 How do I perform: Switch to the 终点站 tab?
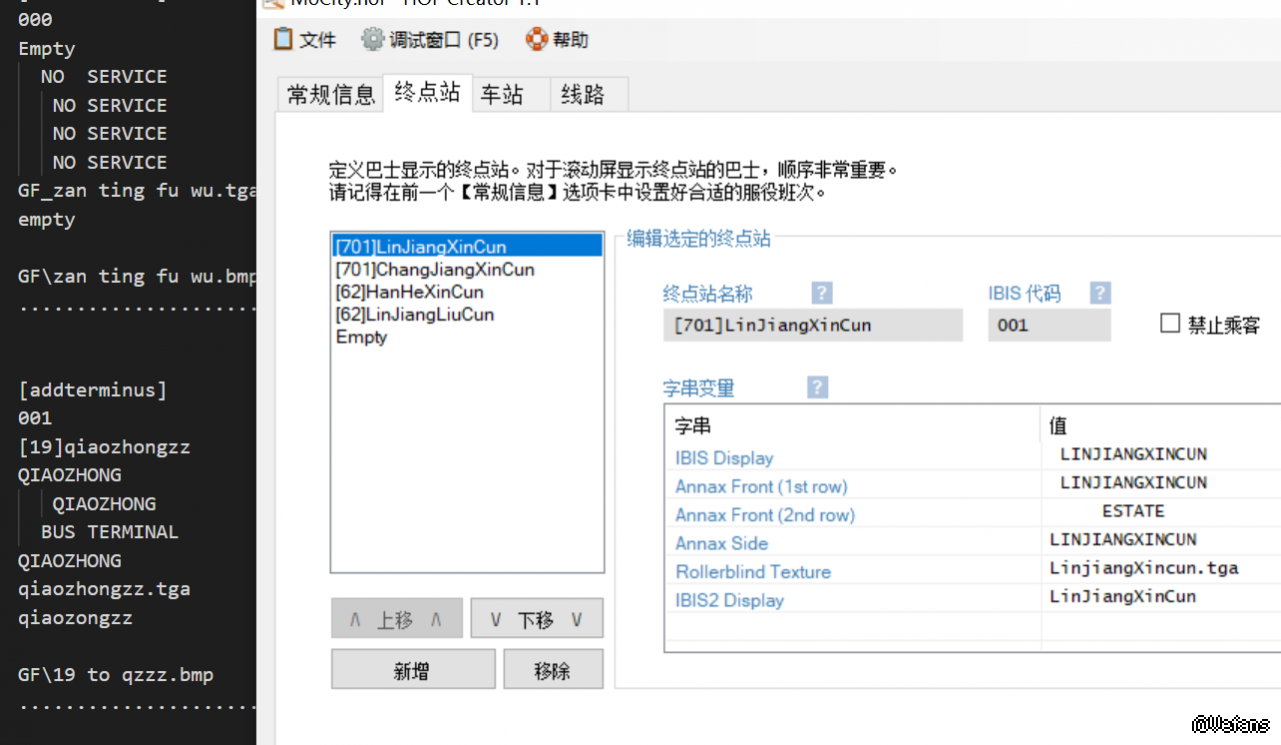coord(427,92)
